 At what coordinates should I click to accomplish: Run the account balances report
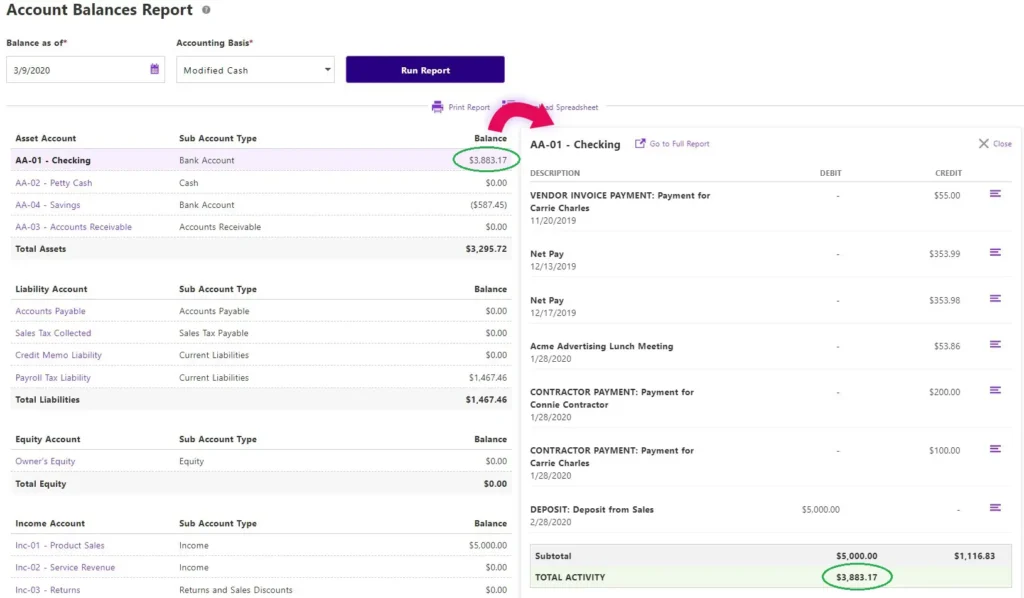pyautogui.click(x=425, y=69)
